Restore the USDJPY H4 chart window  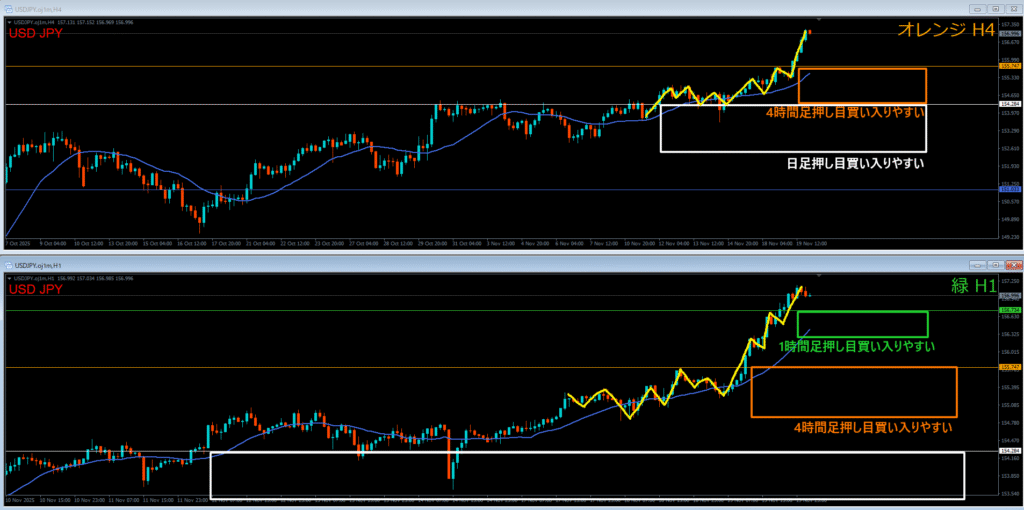pos(994,9)
